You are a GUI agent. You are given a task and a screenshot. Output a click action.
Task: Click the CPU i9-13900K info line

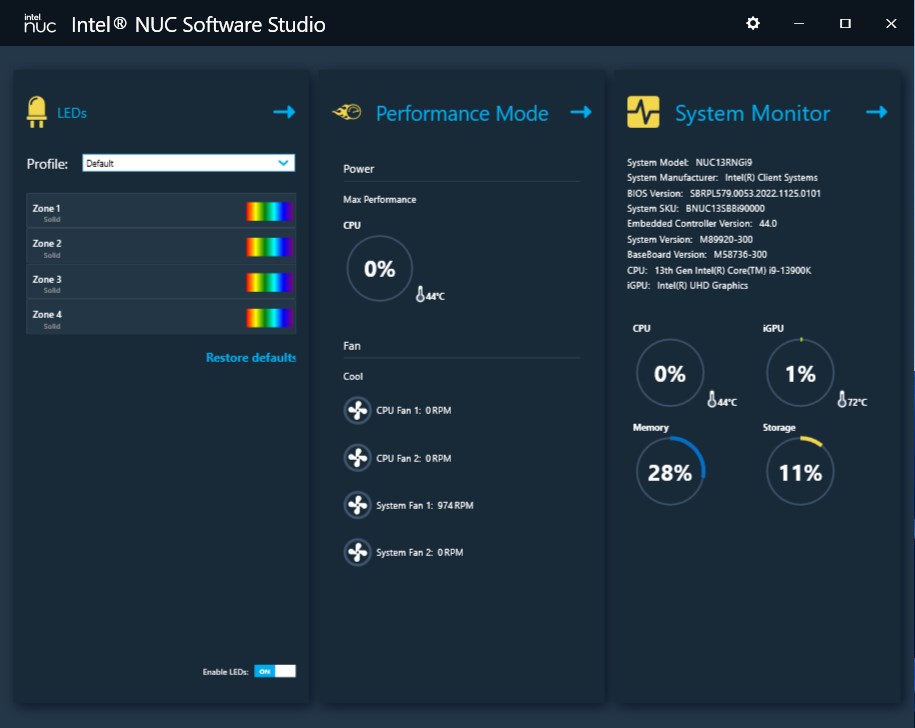pos(719,270)
